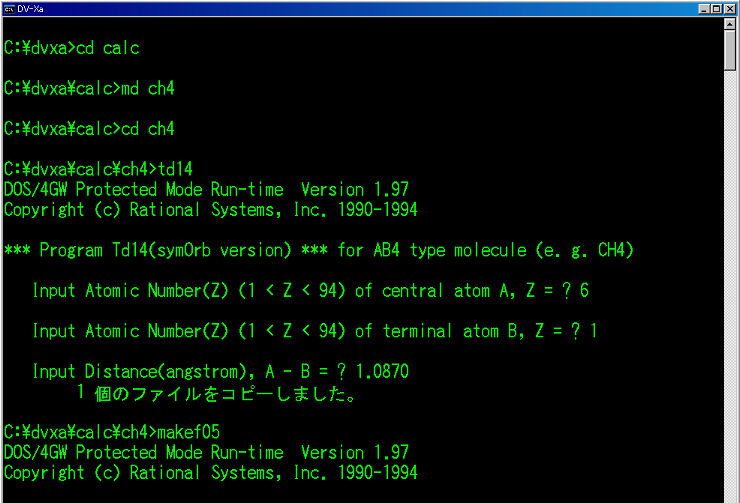Click the scrollbar up arrow
Viewport: 740px width, 503px height.
pos(731,23)
